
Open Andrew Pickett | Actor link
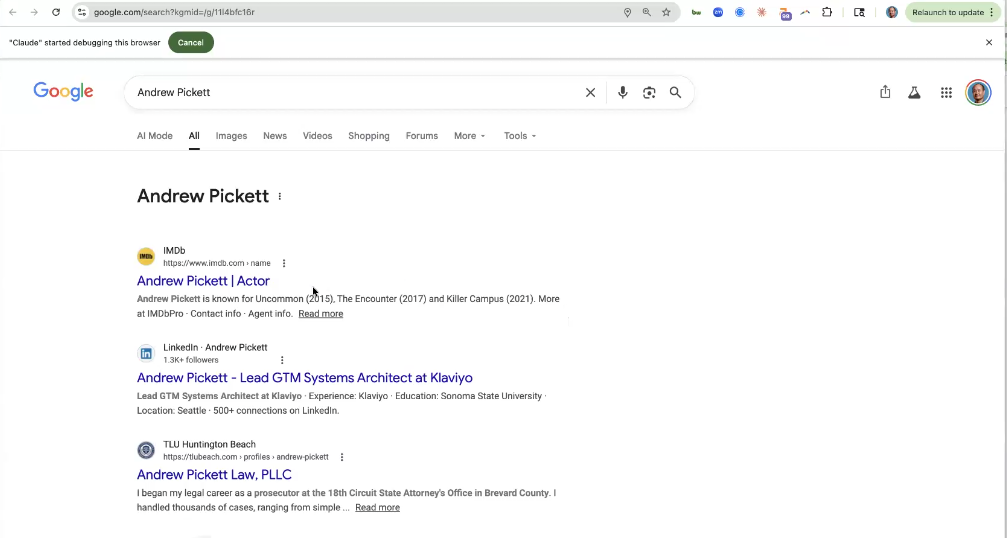click(x=203, y=281)
